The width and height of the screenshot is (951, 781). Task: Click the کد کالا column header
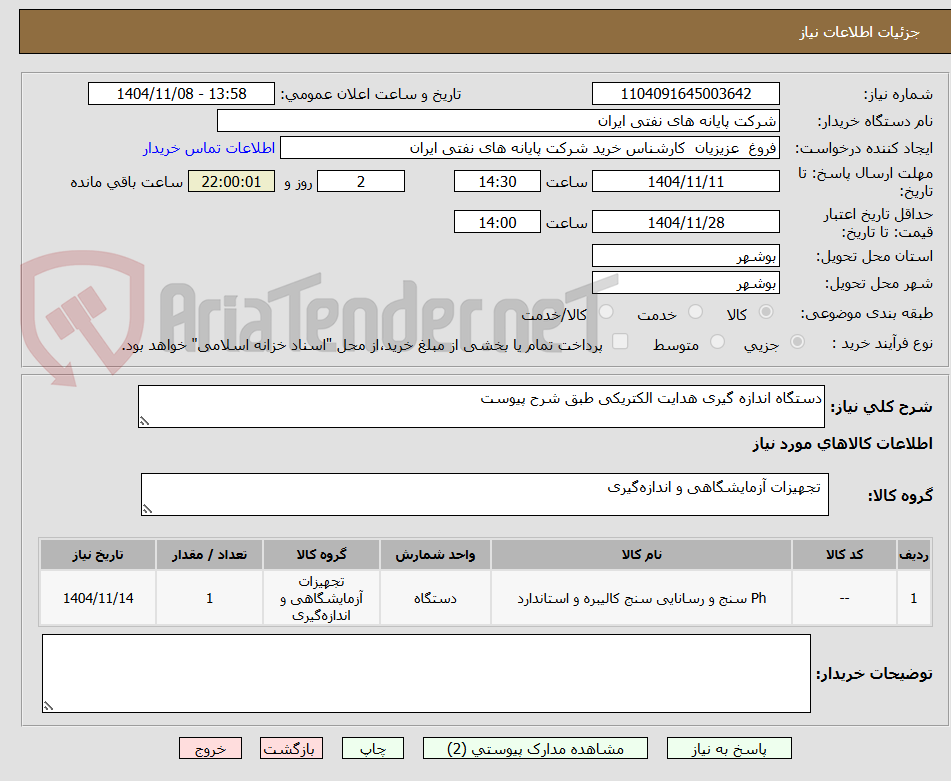[844, 554]
